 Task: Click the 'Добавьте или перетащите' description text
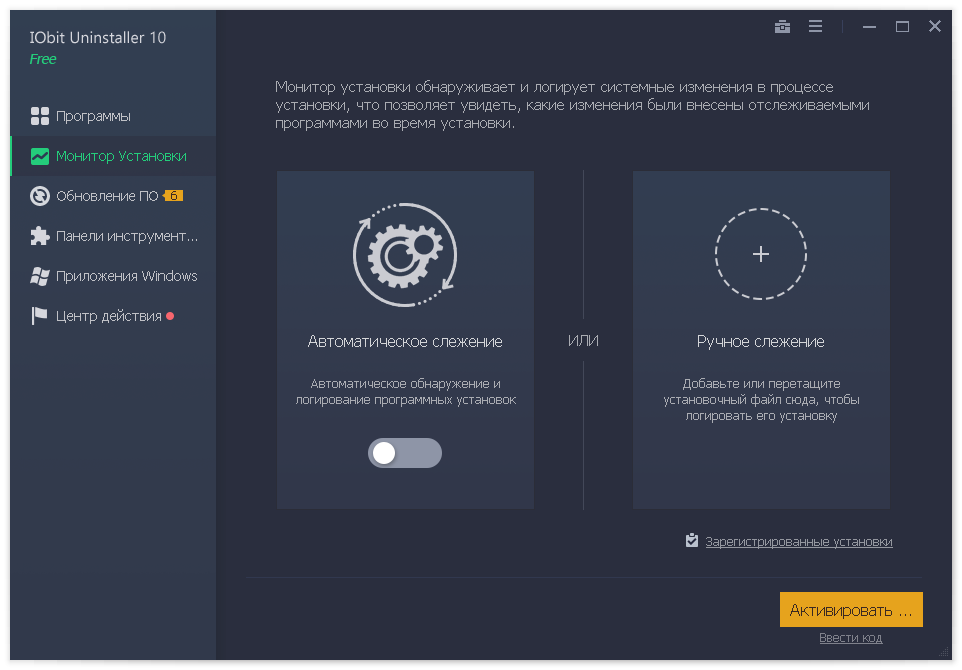(x=761, y=399)
